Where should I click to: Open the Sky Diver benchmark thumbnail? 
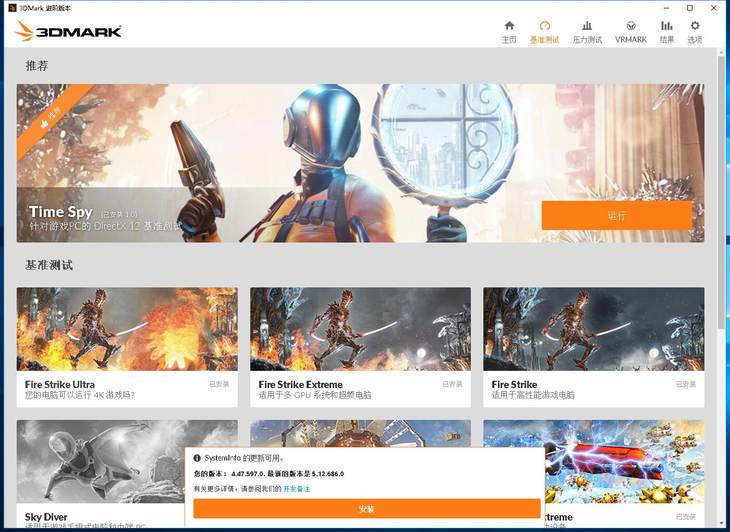101,461
